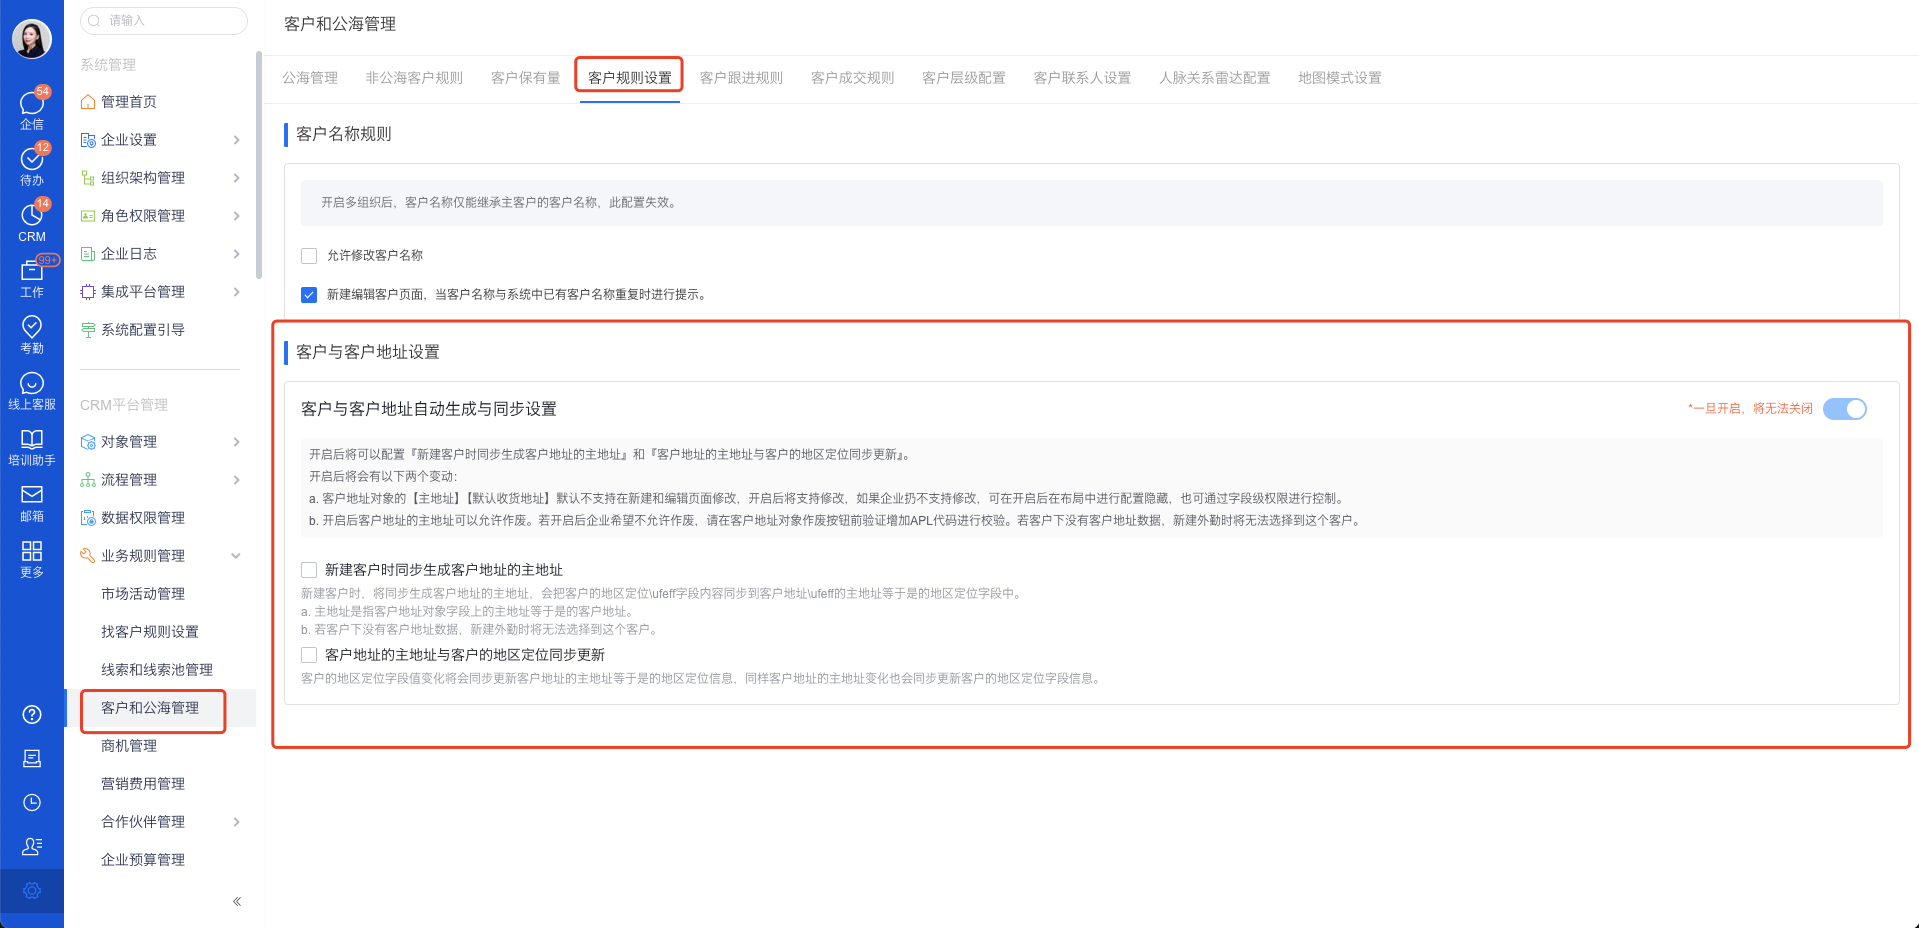Select 商机管理 in the left menu
1919x928 pixels.
pos(128,745)
